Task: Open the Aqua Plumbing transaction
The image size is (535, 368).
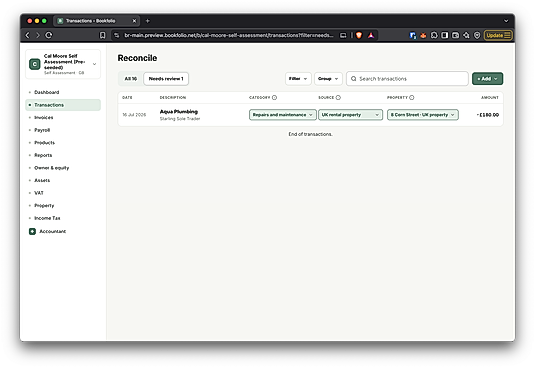Action: 179,112
